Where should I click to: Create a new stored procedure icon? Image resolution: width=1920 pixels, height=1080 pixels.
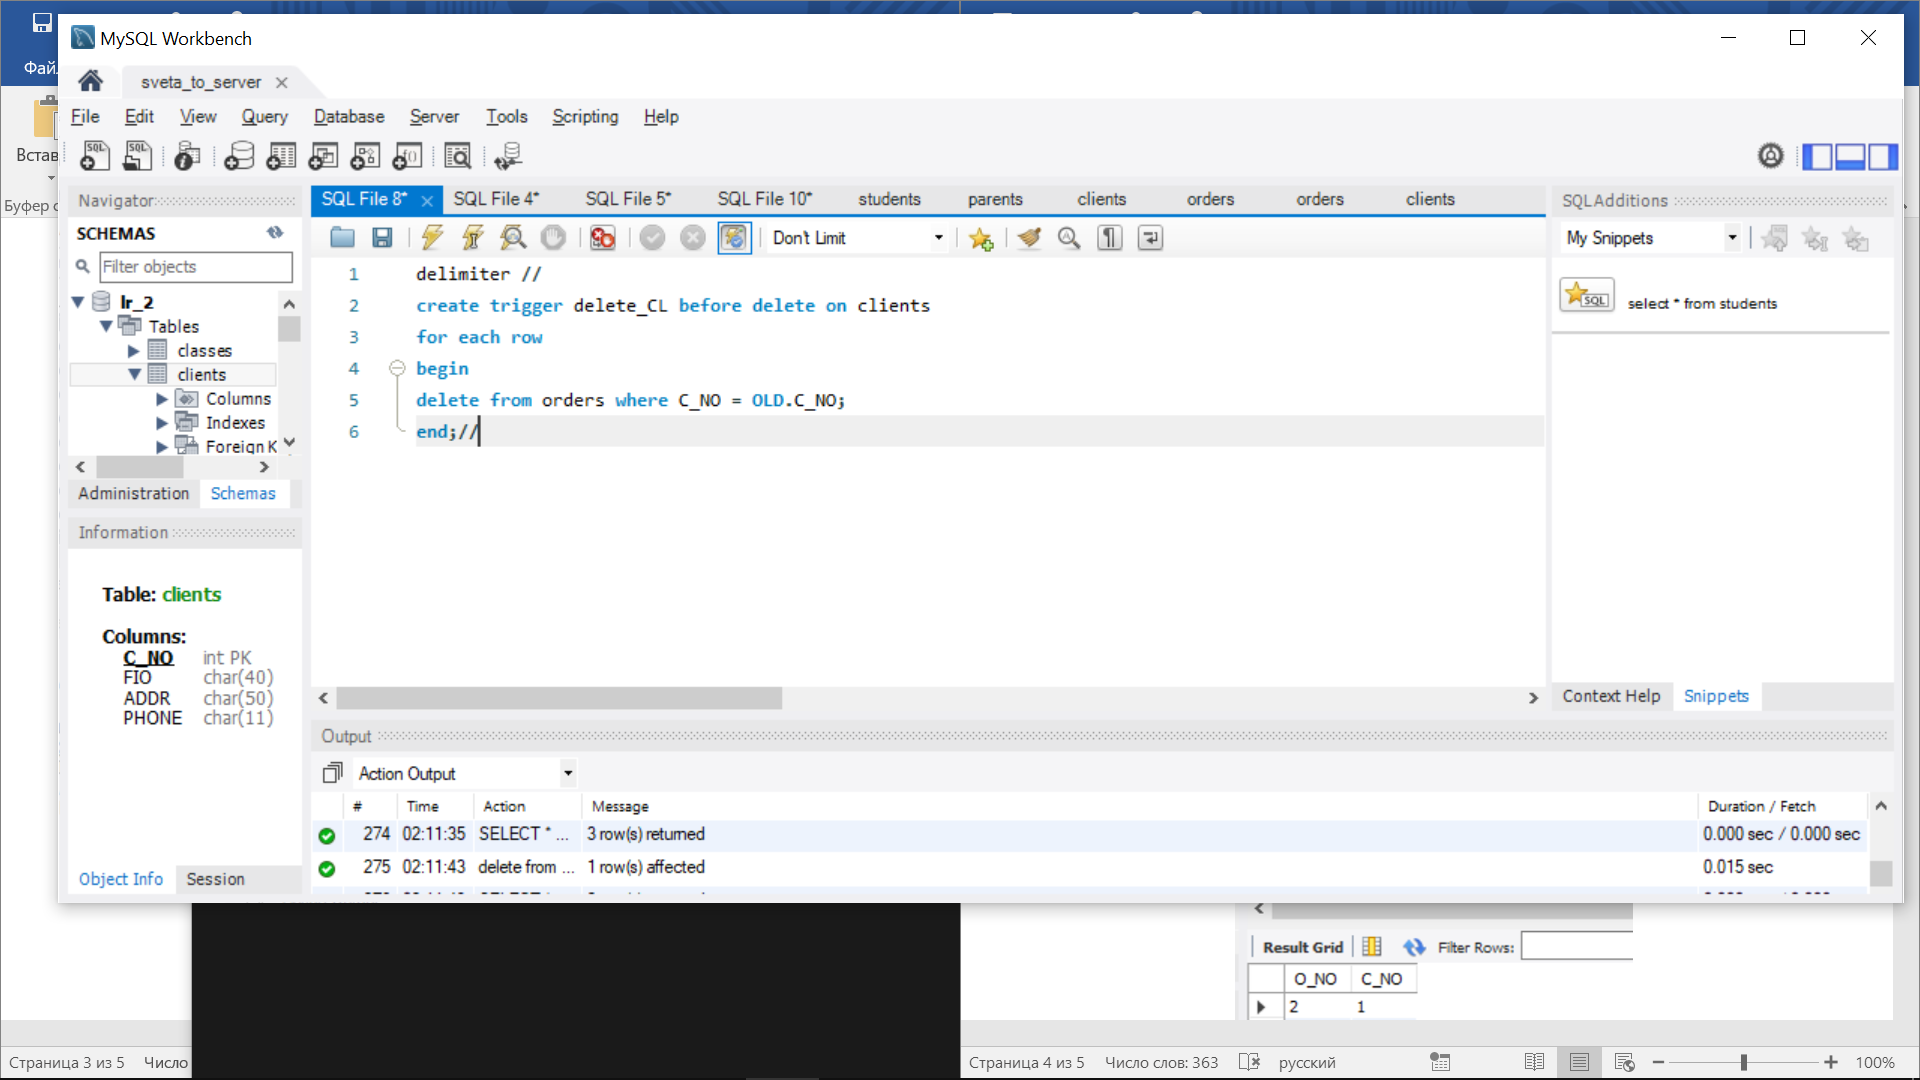click(365, 156)
